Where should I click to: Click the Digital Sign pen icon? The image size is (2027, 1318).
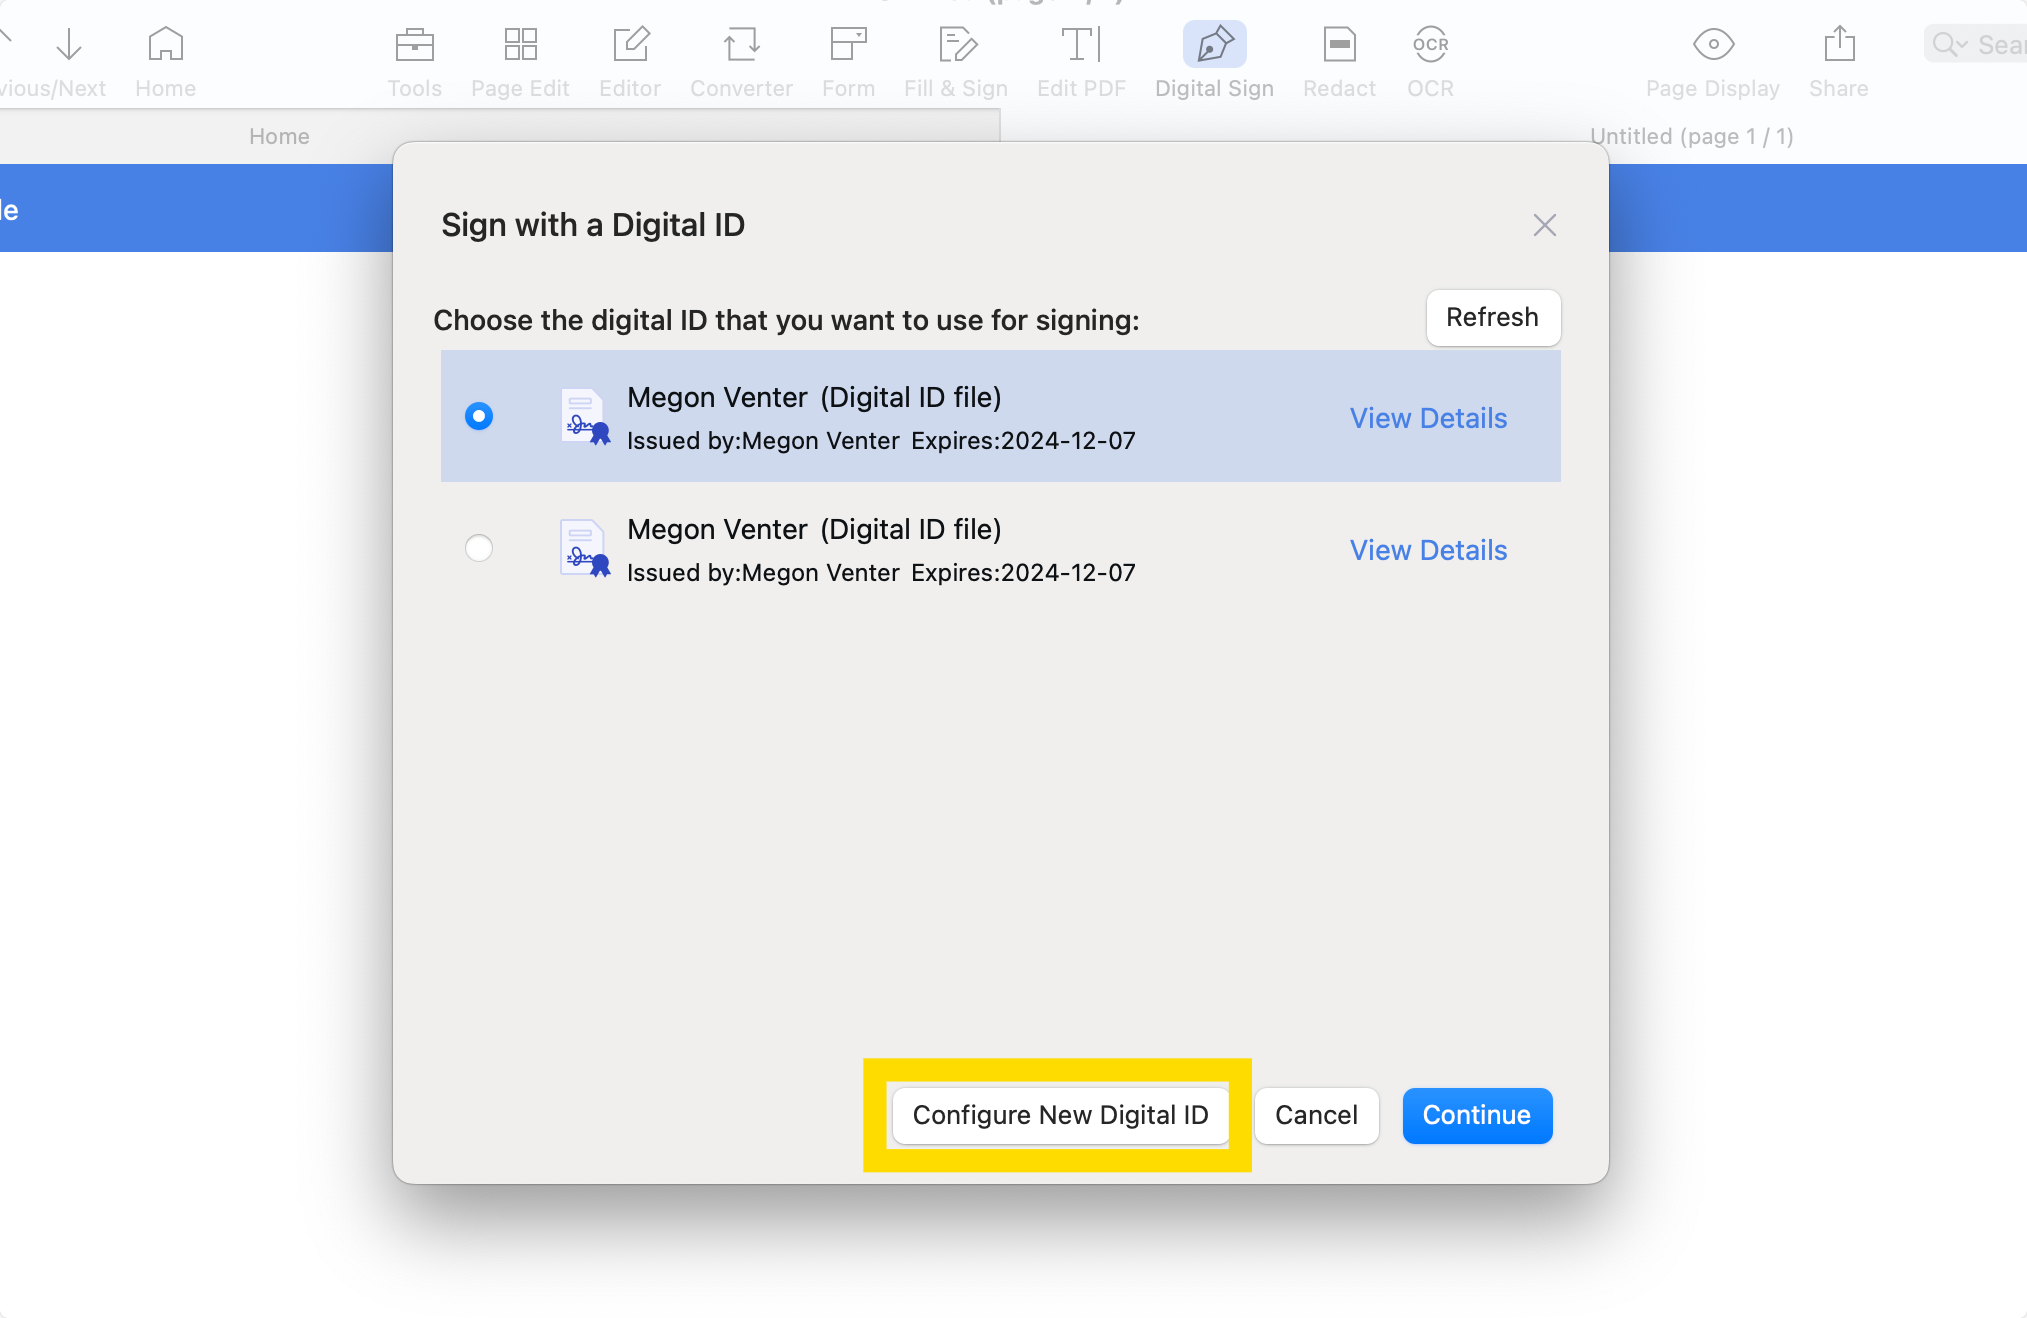coord(1214,45)
